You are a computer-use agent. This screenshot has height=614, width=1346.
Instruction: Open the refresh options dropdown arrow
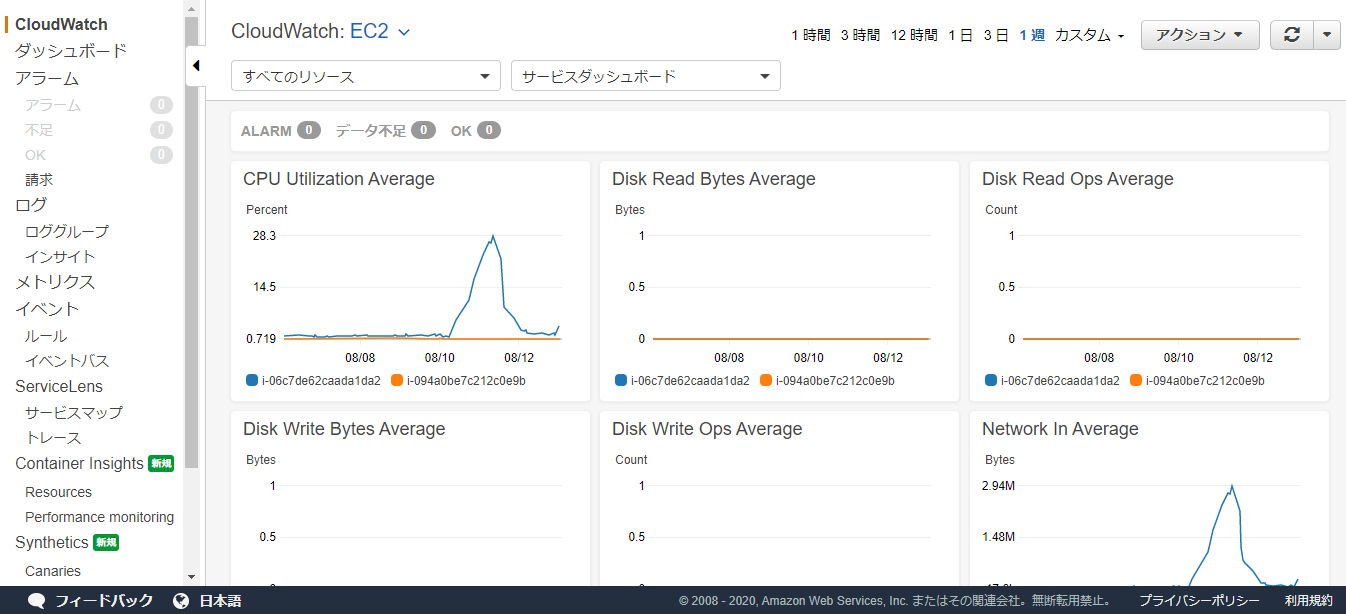coord(1326,34)
